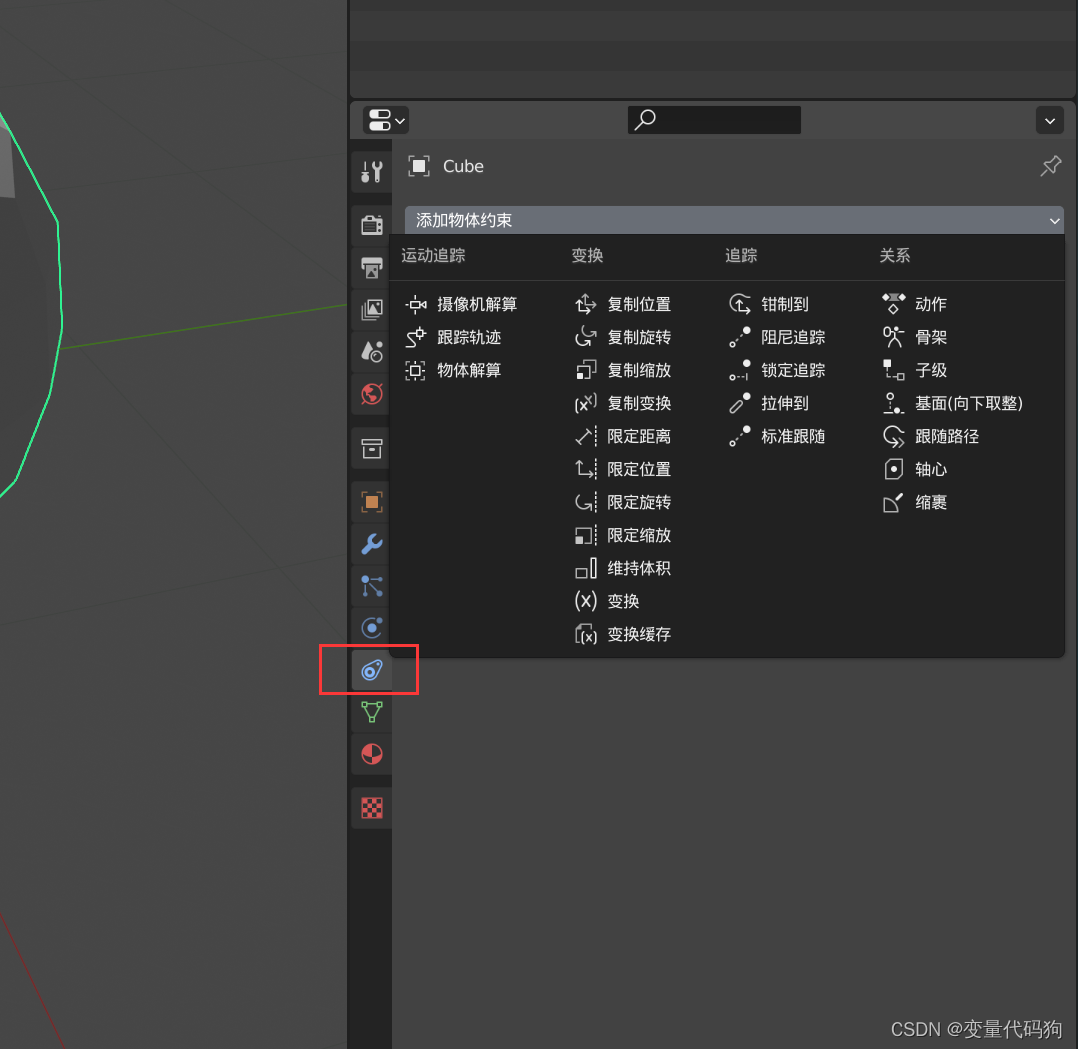Open the View Layer properties tab

pos(370,310)
